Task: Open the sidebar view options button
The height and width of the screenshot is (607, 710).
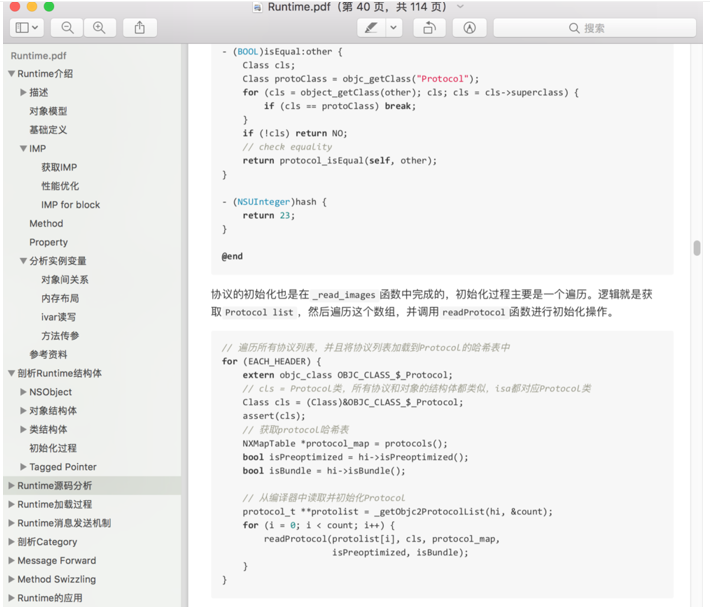Action: point(27,28)
